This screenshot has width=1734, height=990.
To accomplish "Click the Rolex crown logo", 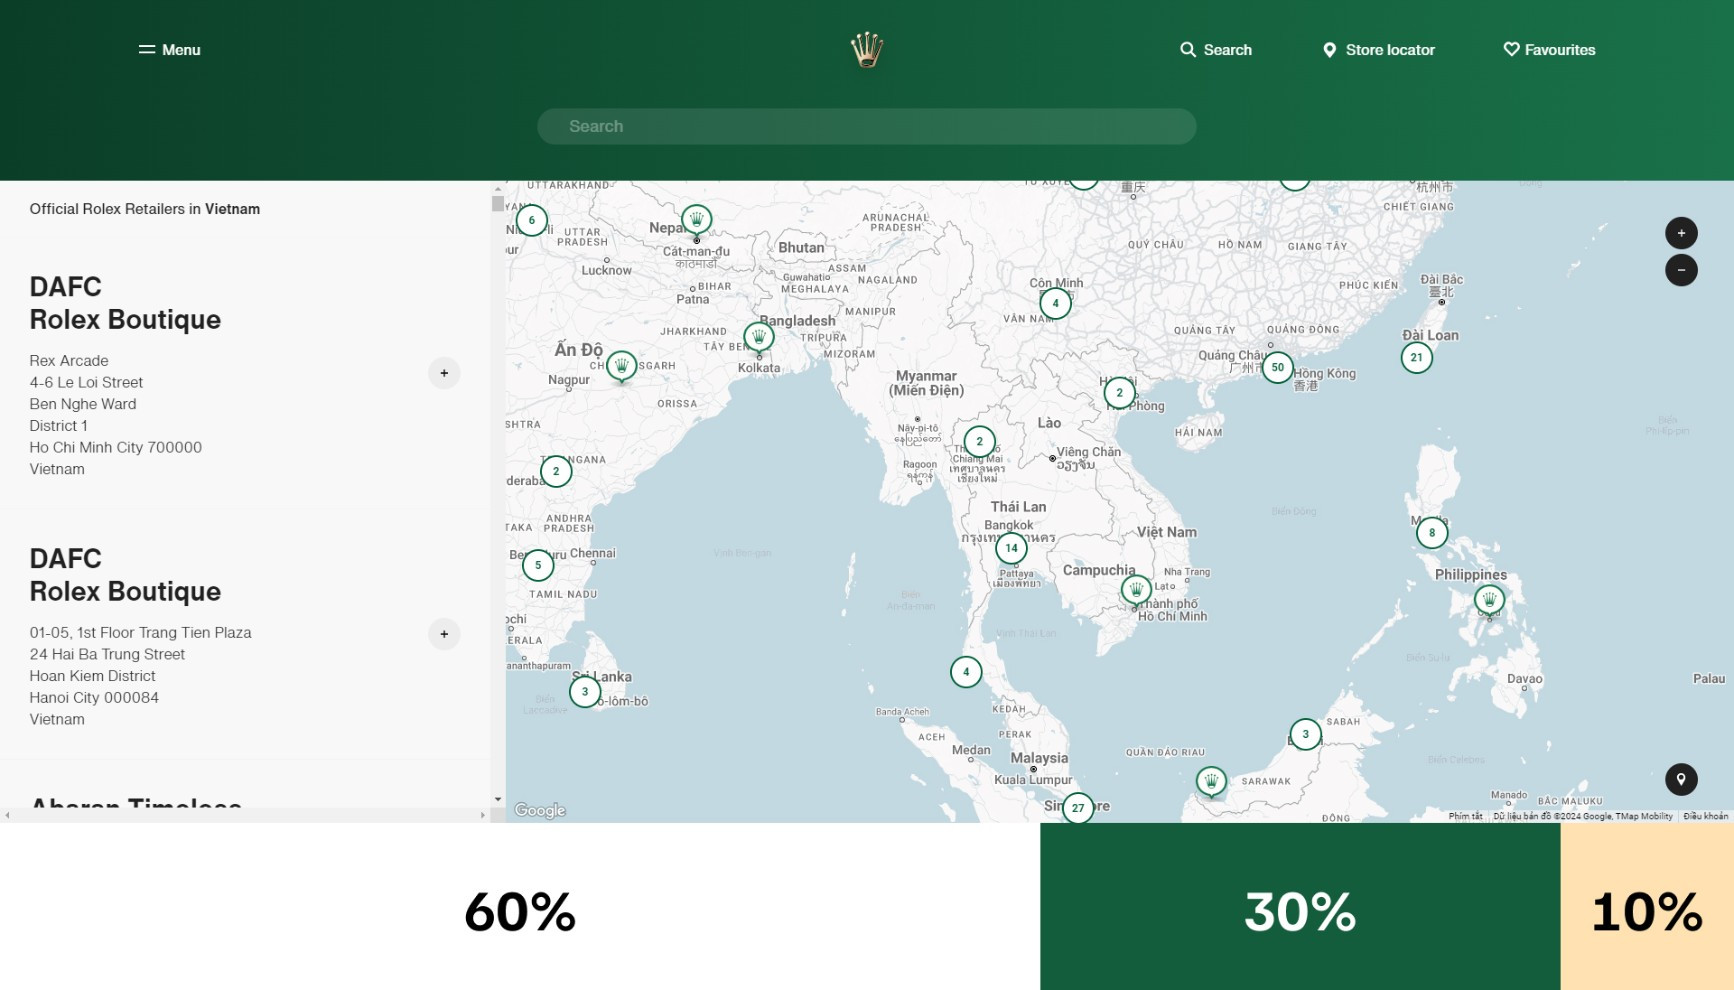I will click(x=867, y=50).
